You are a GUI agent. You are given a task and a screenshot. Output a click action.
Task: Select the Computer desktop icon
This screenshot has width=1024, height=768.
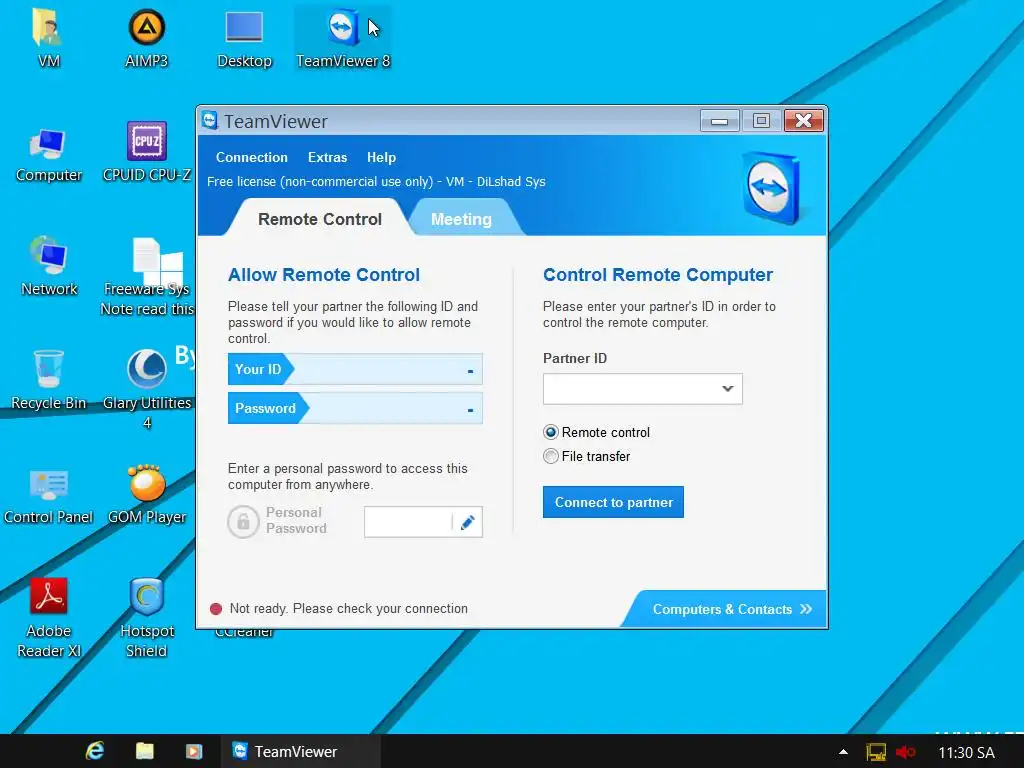coord(48,155)
